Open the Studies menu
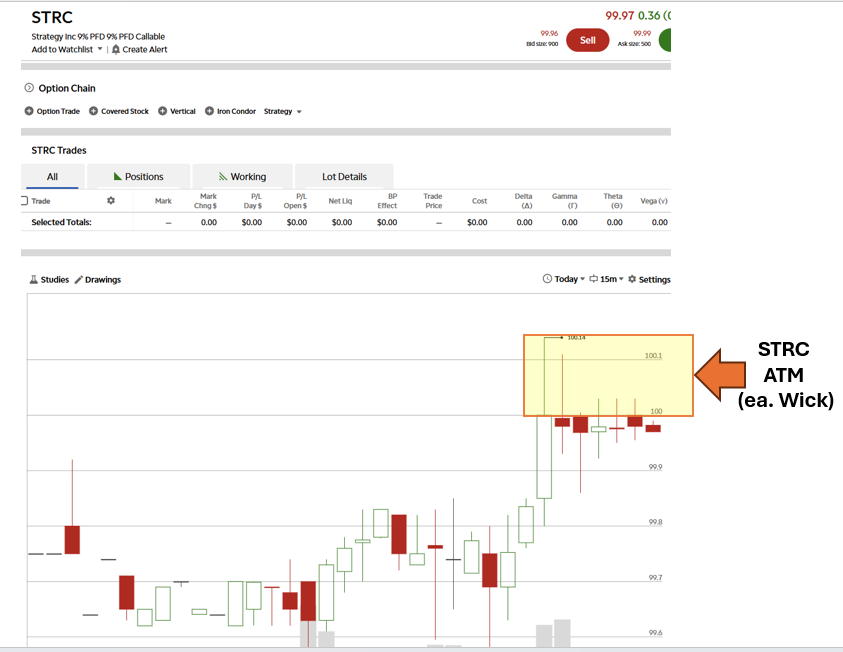The height and width of the screenshot is (652, 843). (x=55, y=280)
